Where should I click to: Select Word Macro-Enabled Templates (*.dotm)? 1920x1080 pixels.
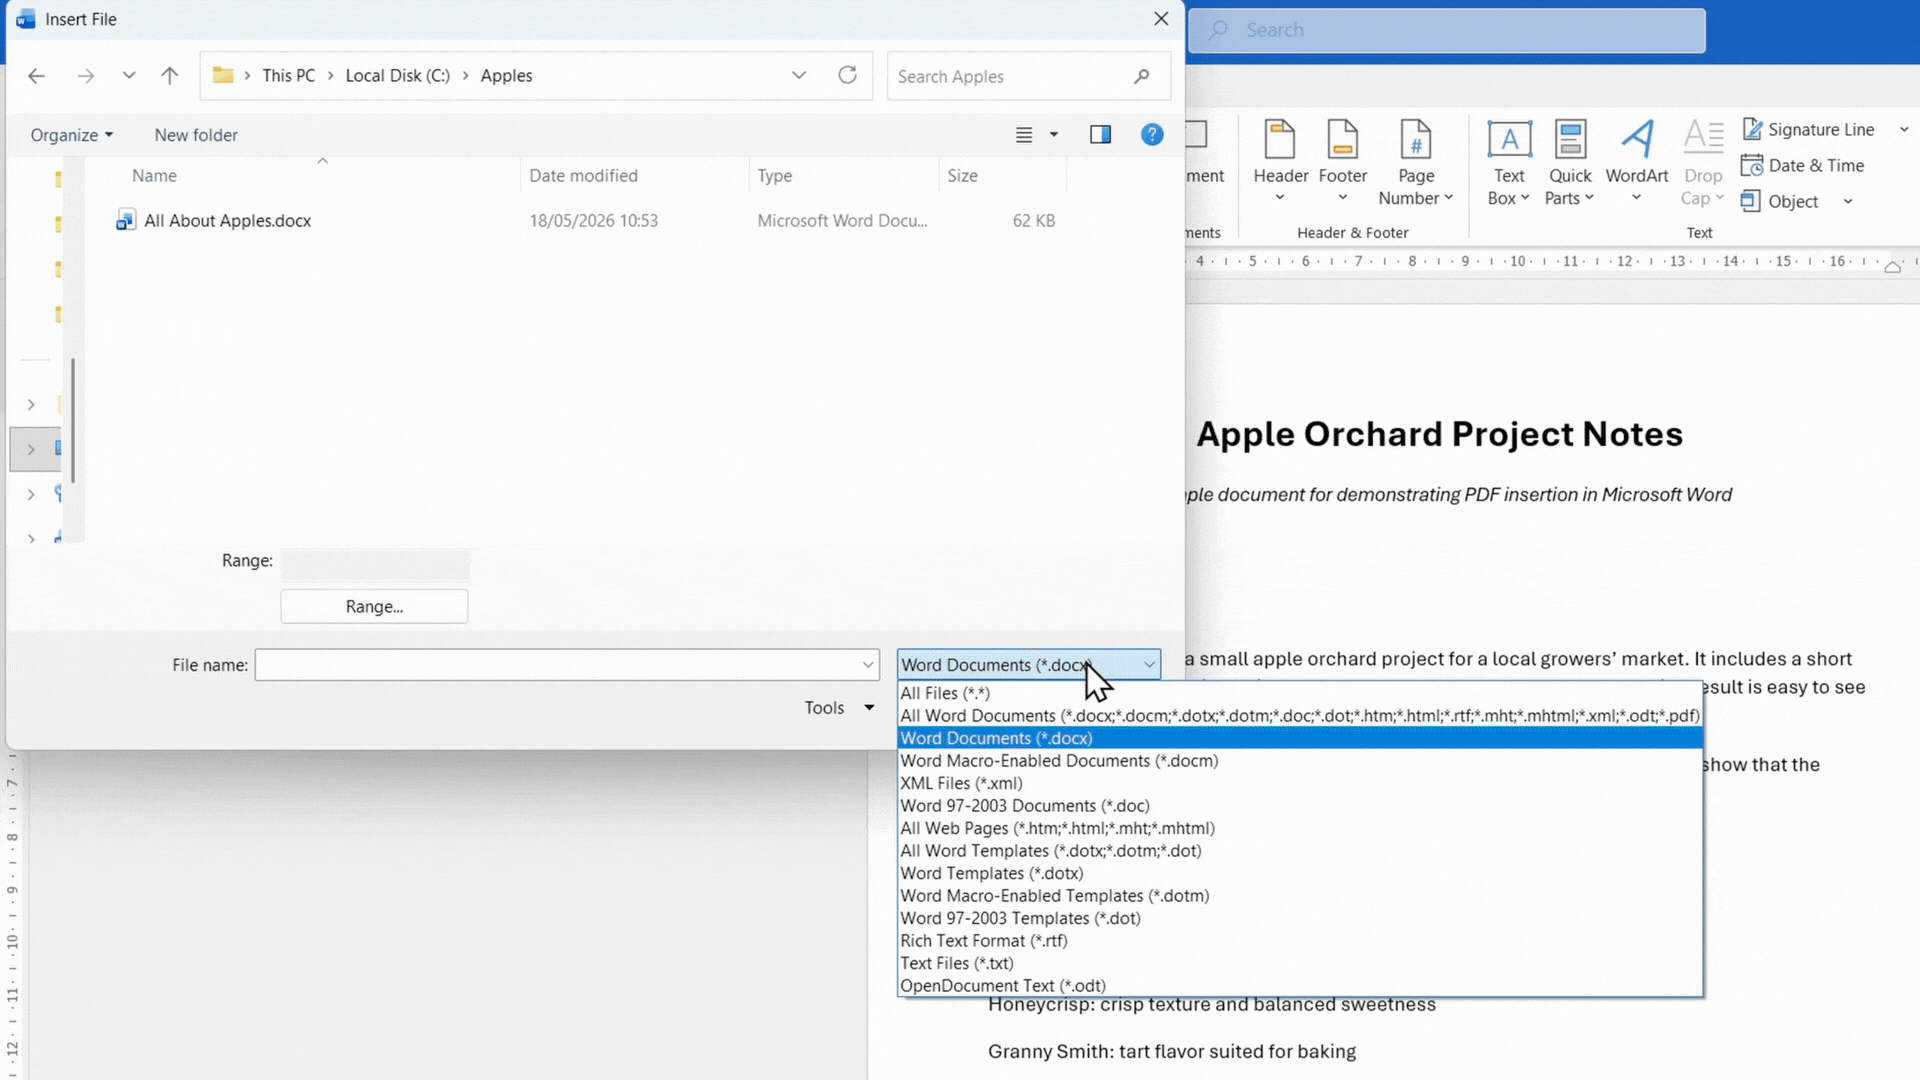(1300, 896)
